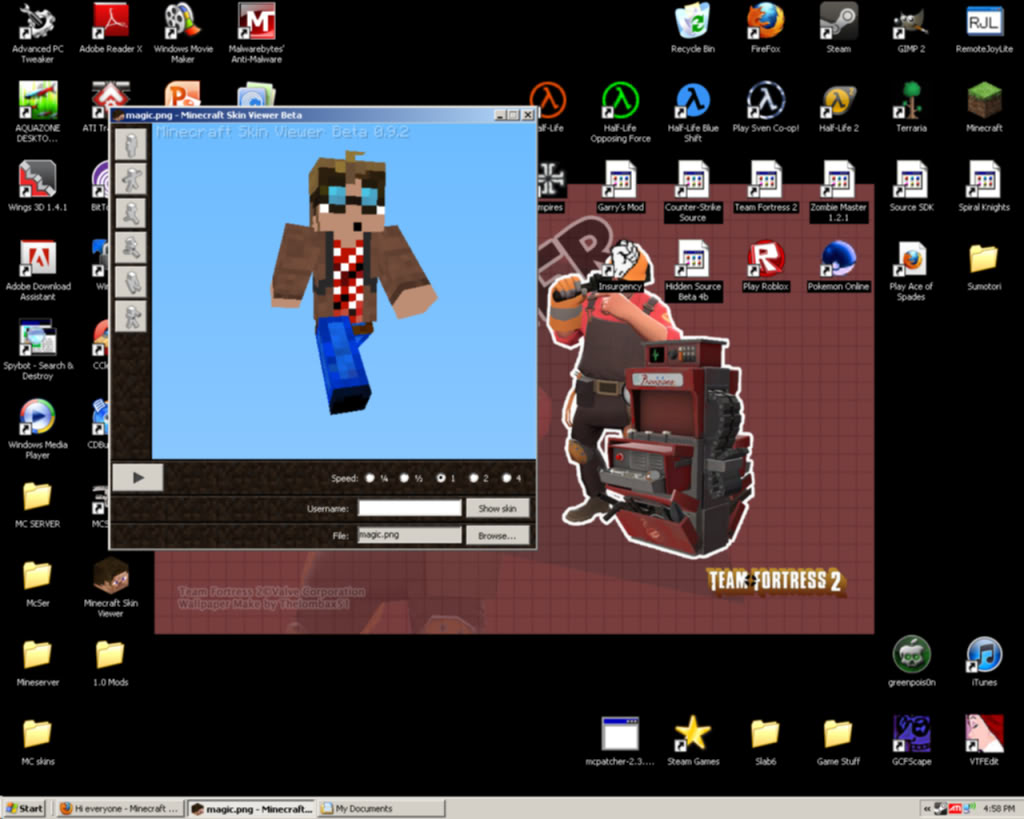
Task: Open Wings 3D 1.4.1 desktop icon
Action: point(37,187)
